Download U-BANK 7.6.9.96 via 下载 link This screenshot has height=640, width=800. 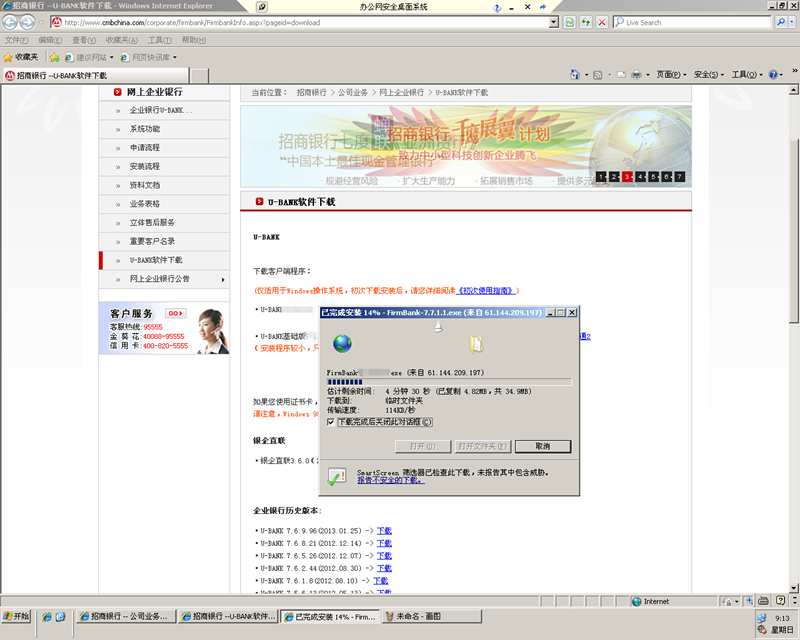[384, 531]
